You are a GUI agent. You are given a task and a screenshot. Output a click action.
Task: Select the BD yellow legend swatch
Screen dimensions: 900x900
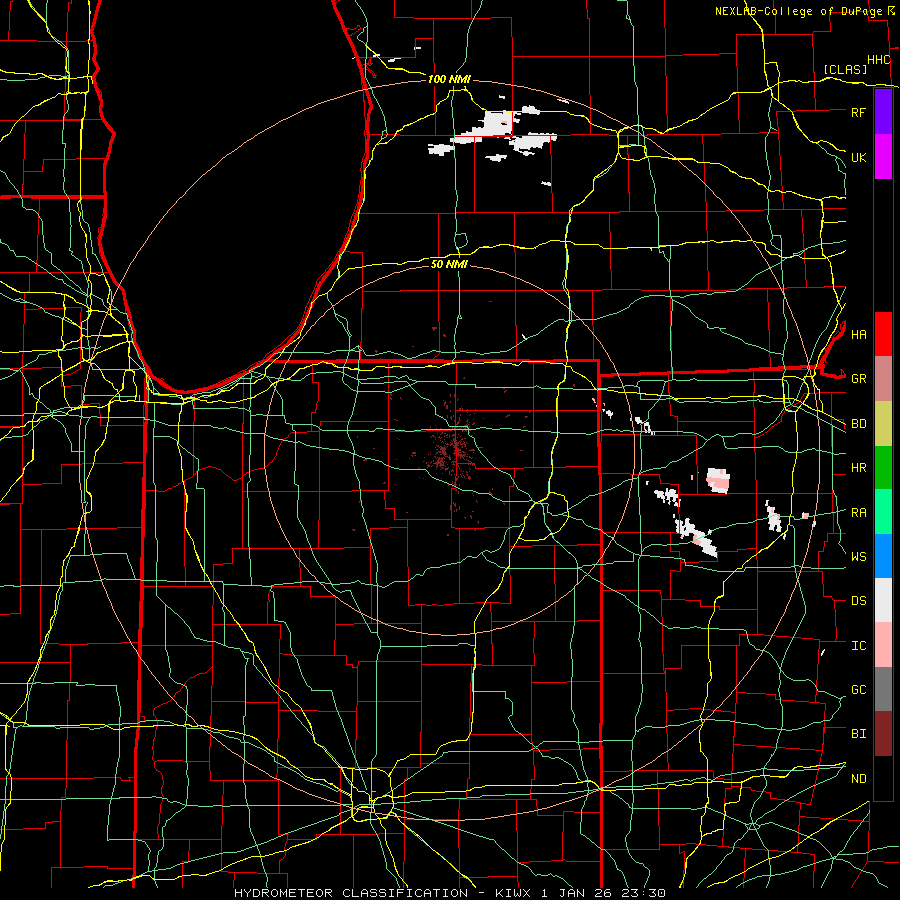883,424
